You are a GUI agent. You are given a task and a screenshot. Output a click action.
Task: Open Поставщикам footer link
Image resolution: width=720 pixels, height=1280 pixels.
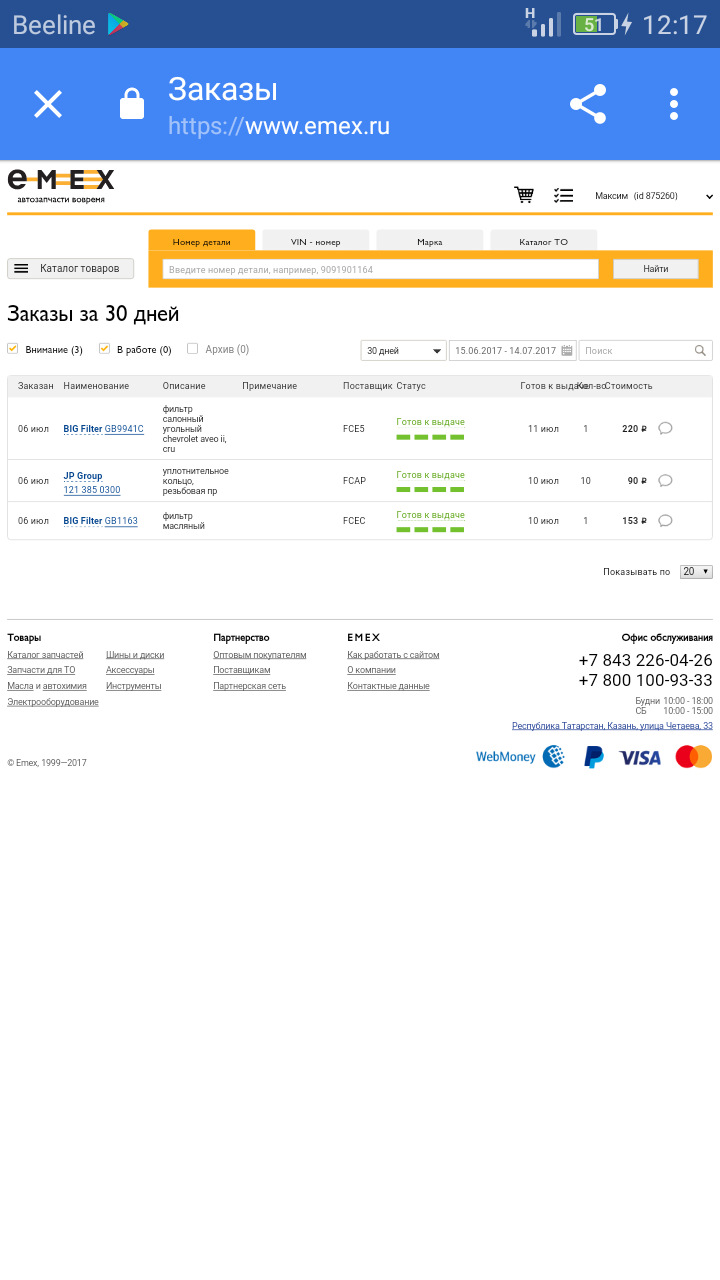[x=242, y=670]
